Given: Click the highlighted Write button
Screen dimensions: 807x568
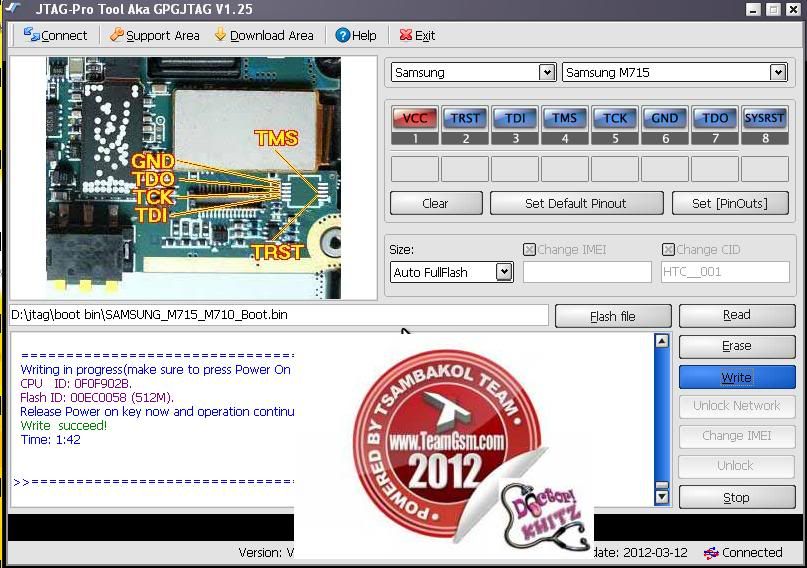Looking at the screenshot, I should tap(737, 377).
